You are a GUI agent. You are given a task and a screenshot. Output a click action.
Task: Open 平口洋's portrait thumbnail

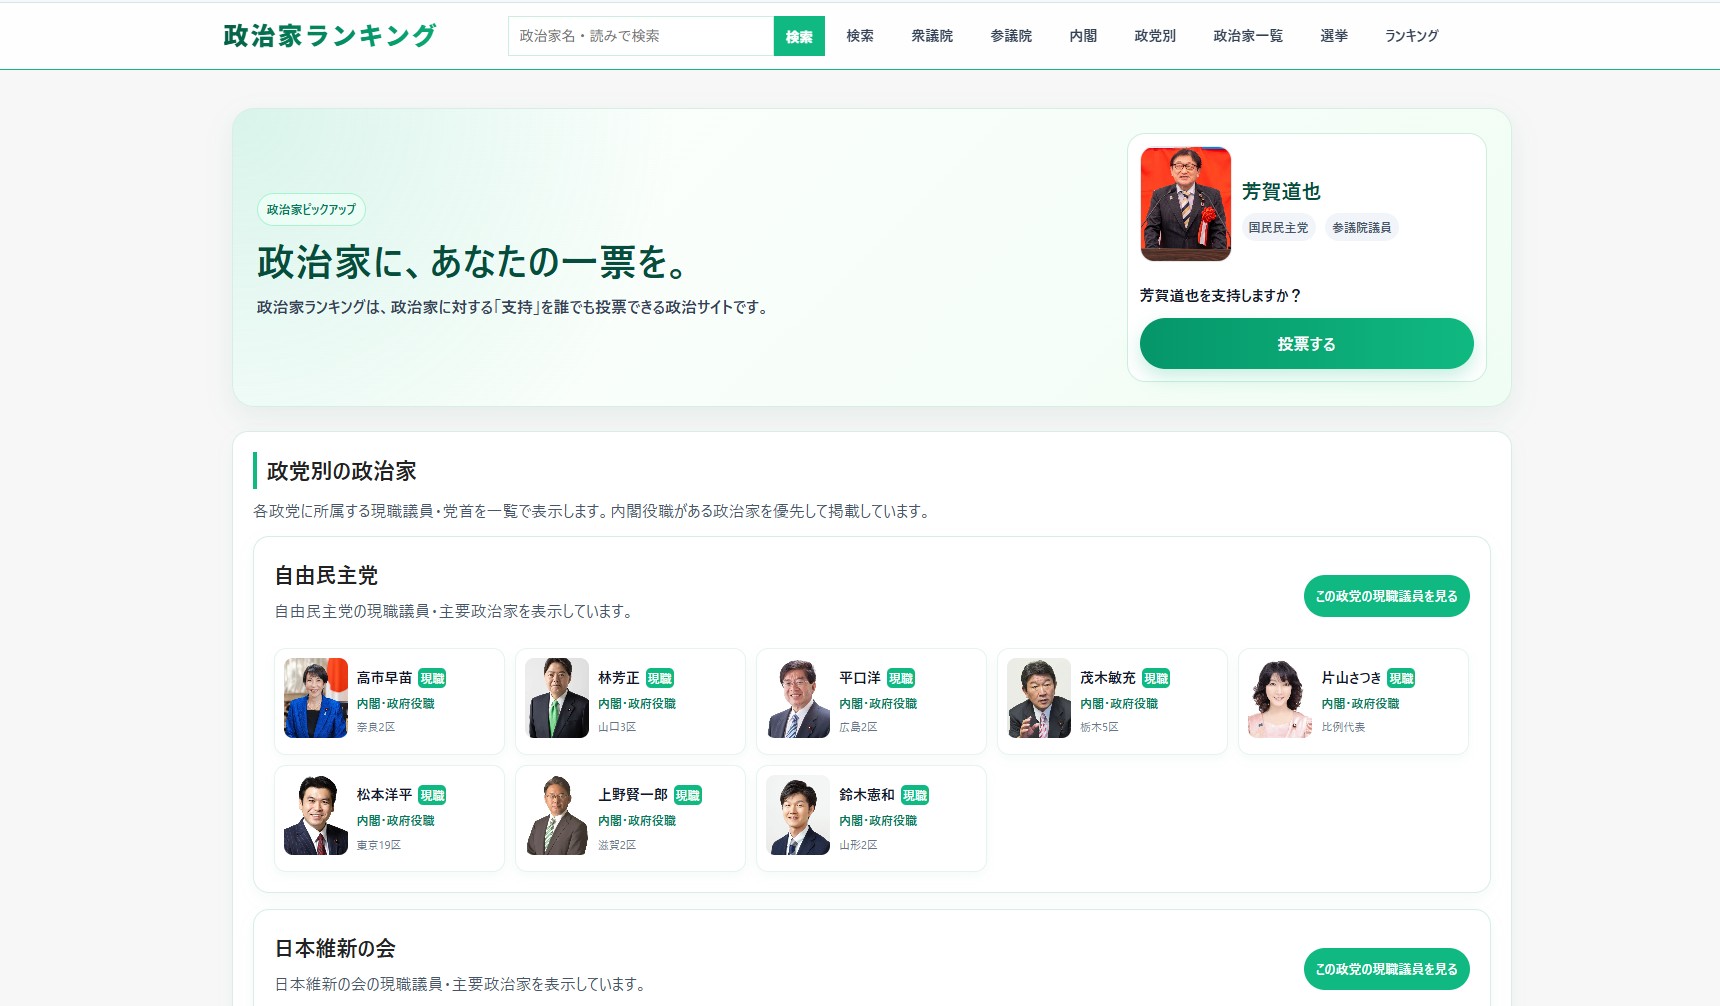(x=798, y=698)
